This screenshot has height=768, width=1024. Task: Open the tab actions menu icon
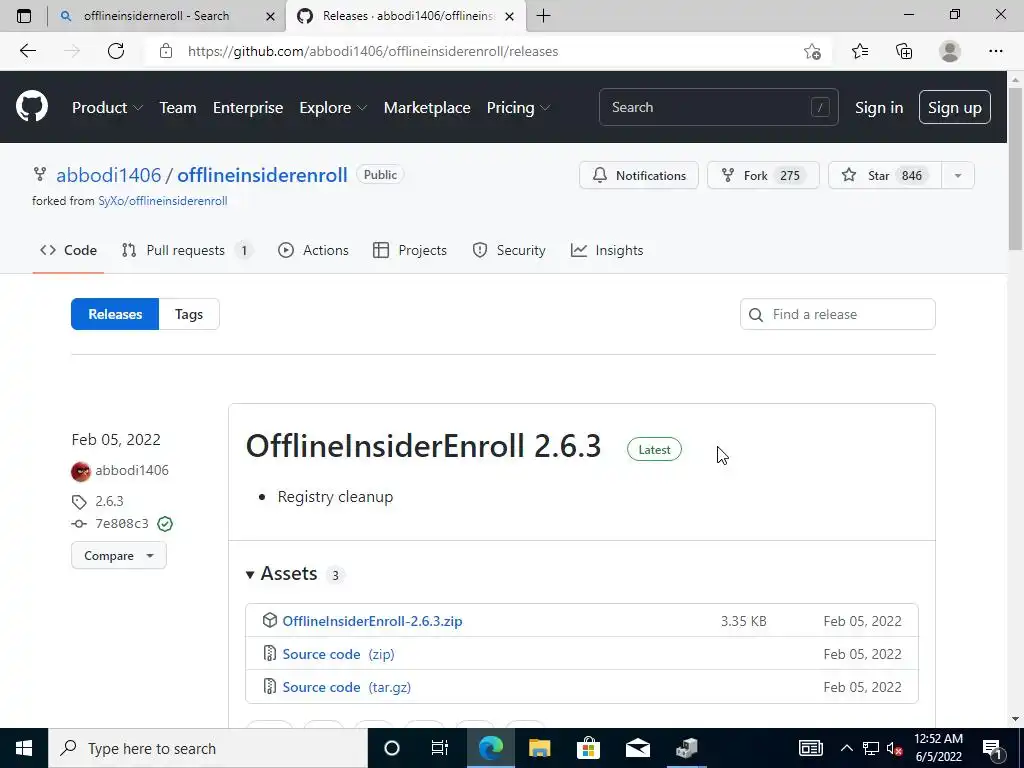(x=24, y=16)
